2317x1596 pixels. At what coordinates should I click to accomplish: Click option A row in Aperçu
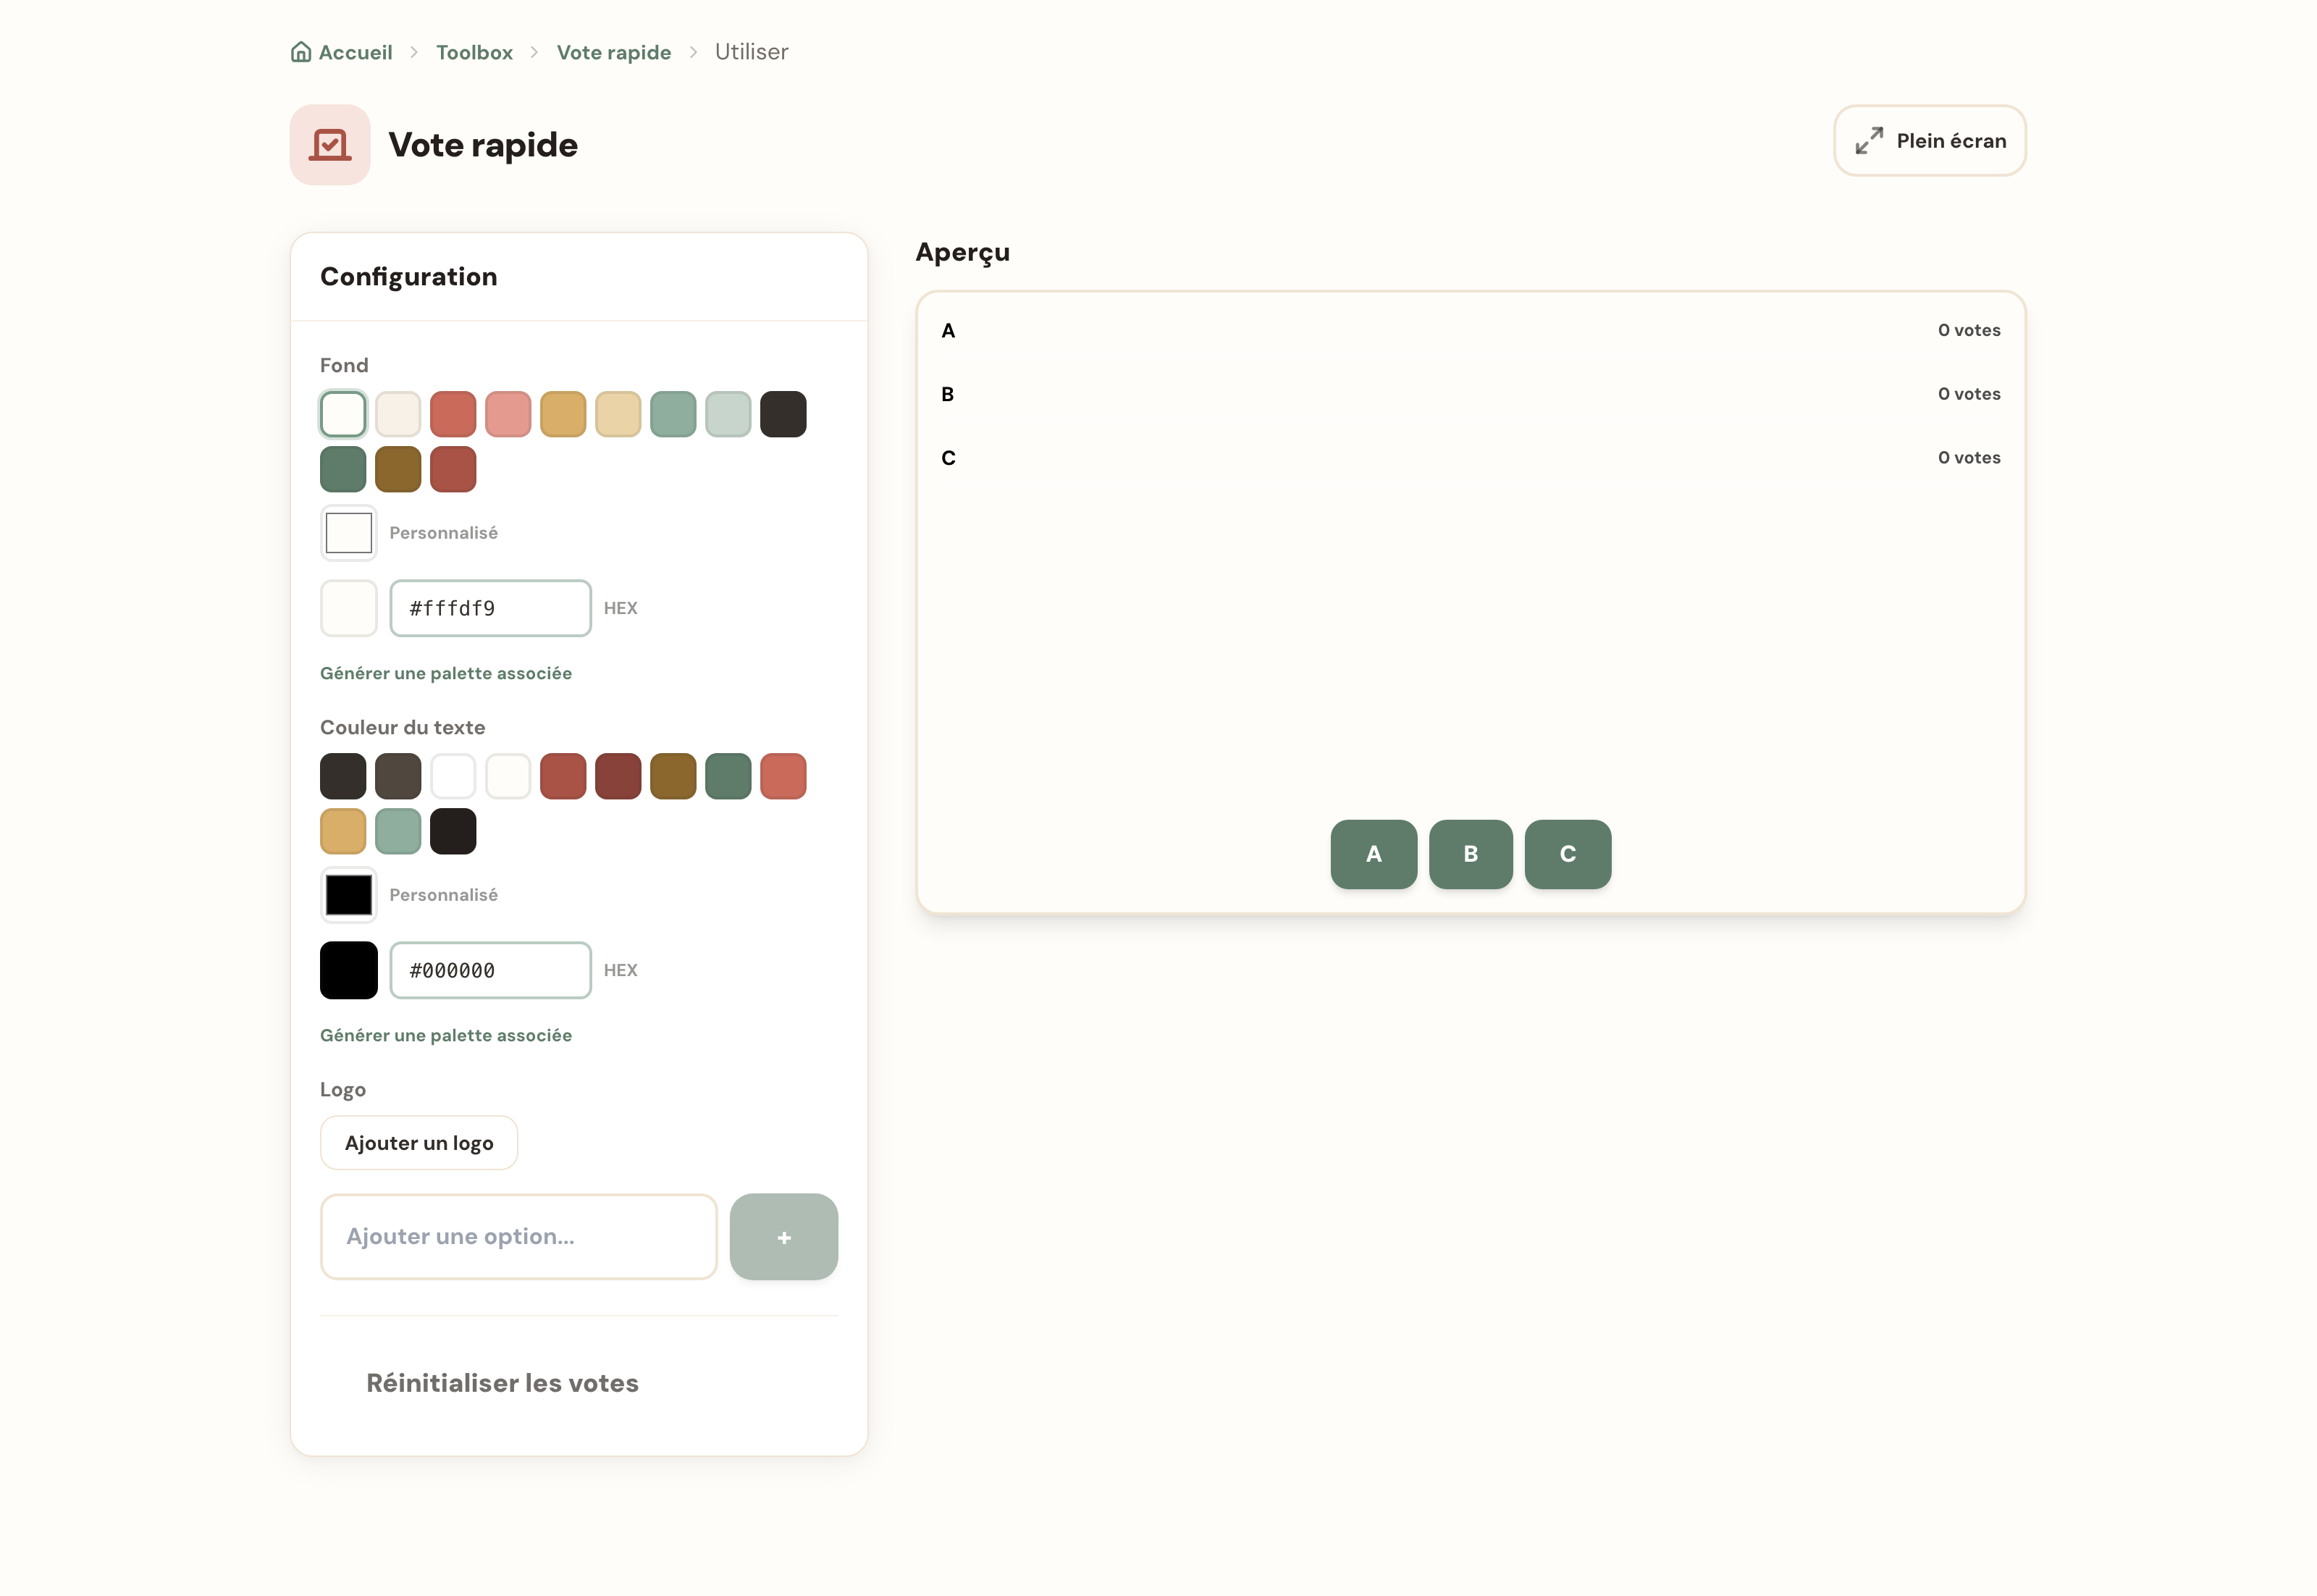(1470, 330)
